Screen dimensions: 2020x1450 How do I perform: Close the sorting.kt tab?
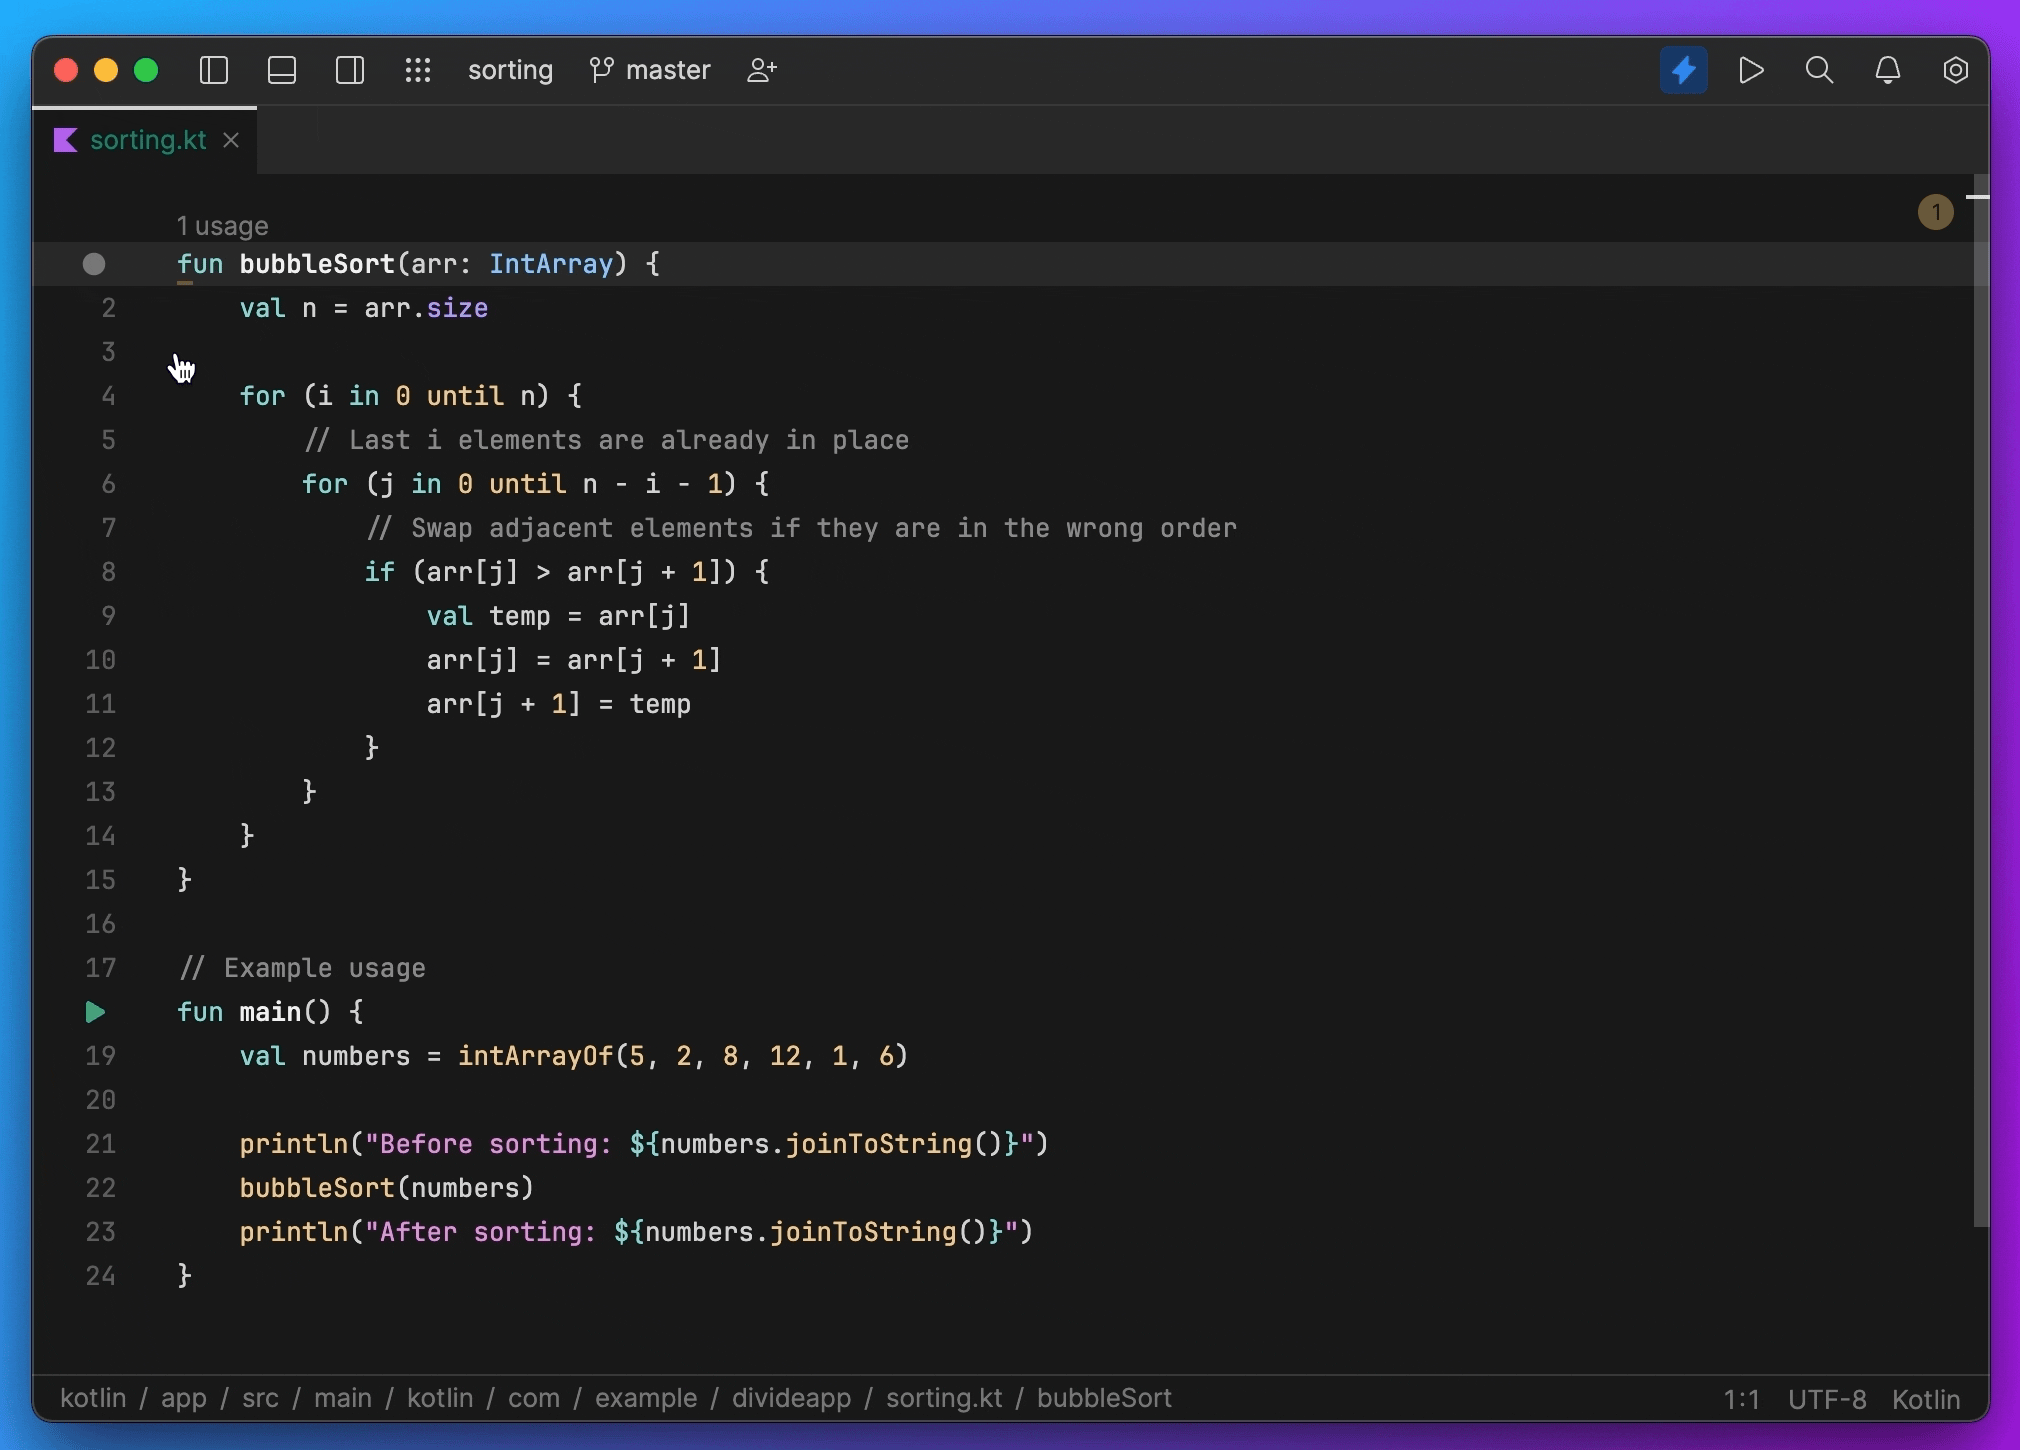(231, 140)
